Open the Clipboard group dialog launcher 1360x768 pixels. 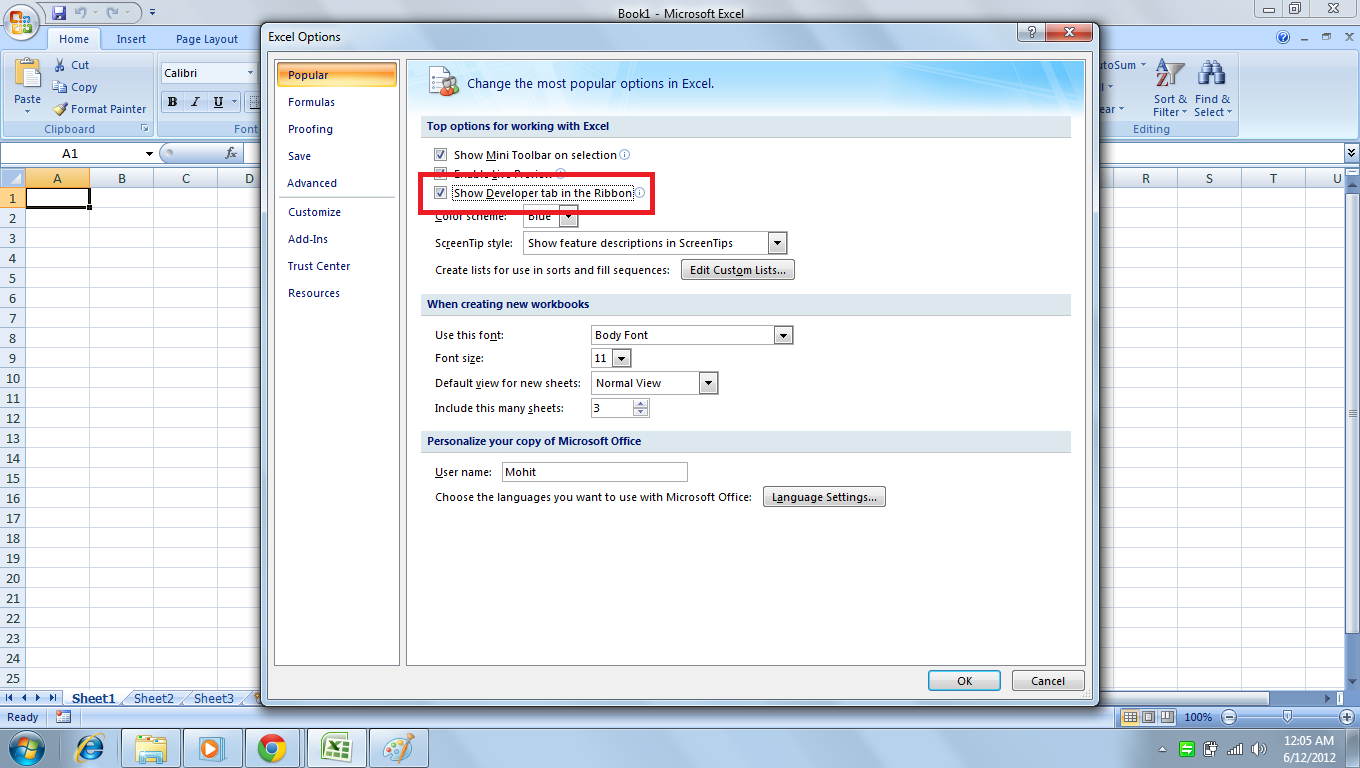[145, 129]
